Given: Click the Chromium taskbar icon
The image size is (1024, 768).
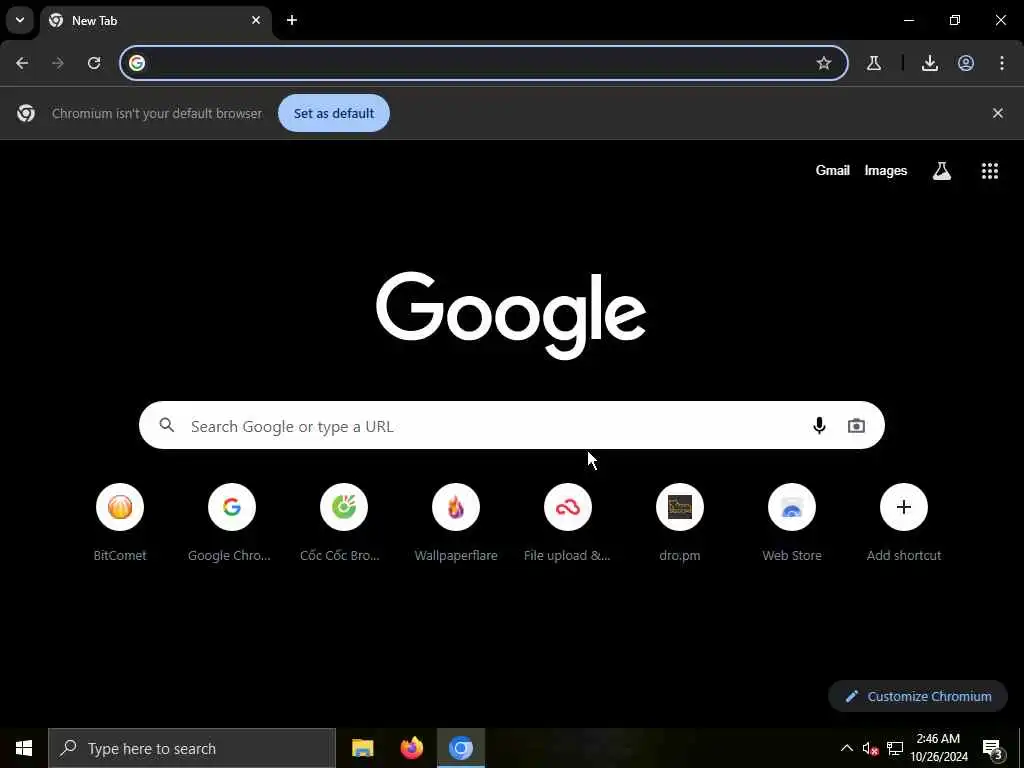Looking at the screenshot, I should tap(460, 748).
